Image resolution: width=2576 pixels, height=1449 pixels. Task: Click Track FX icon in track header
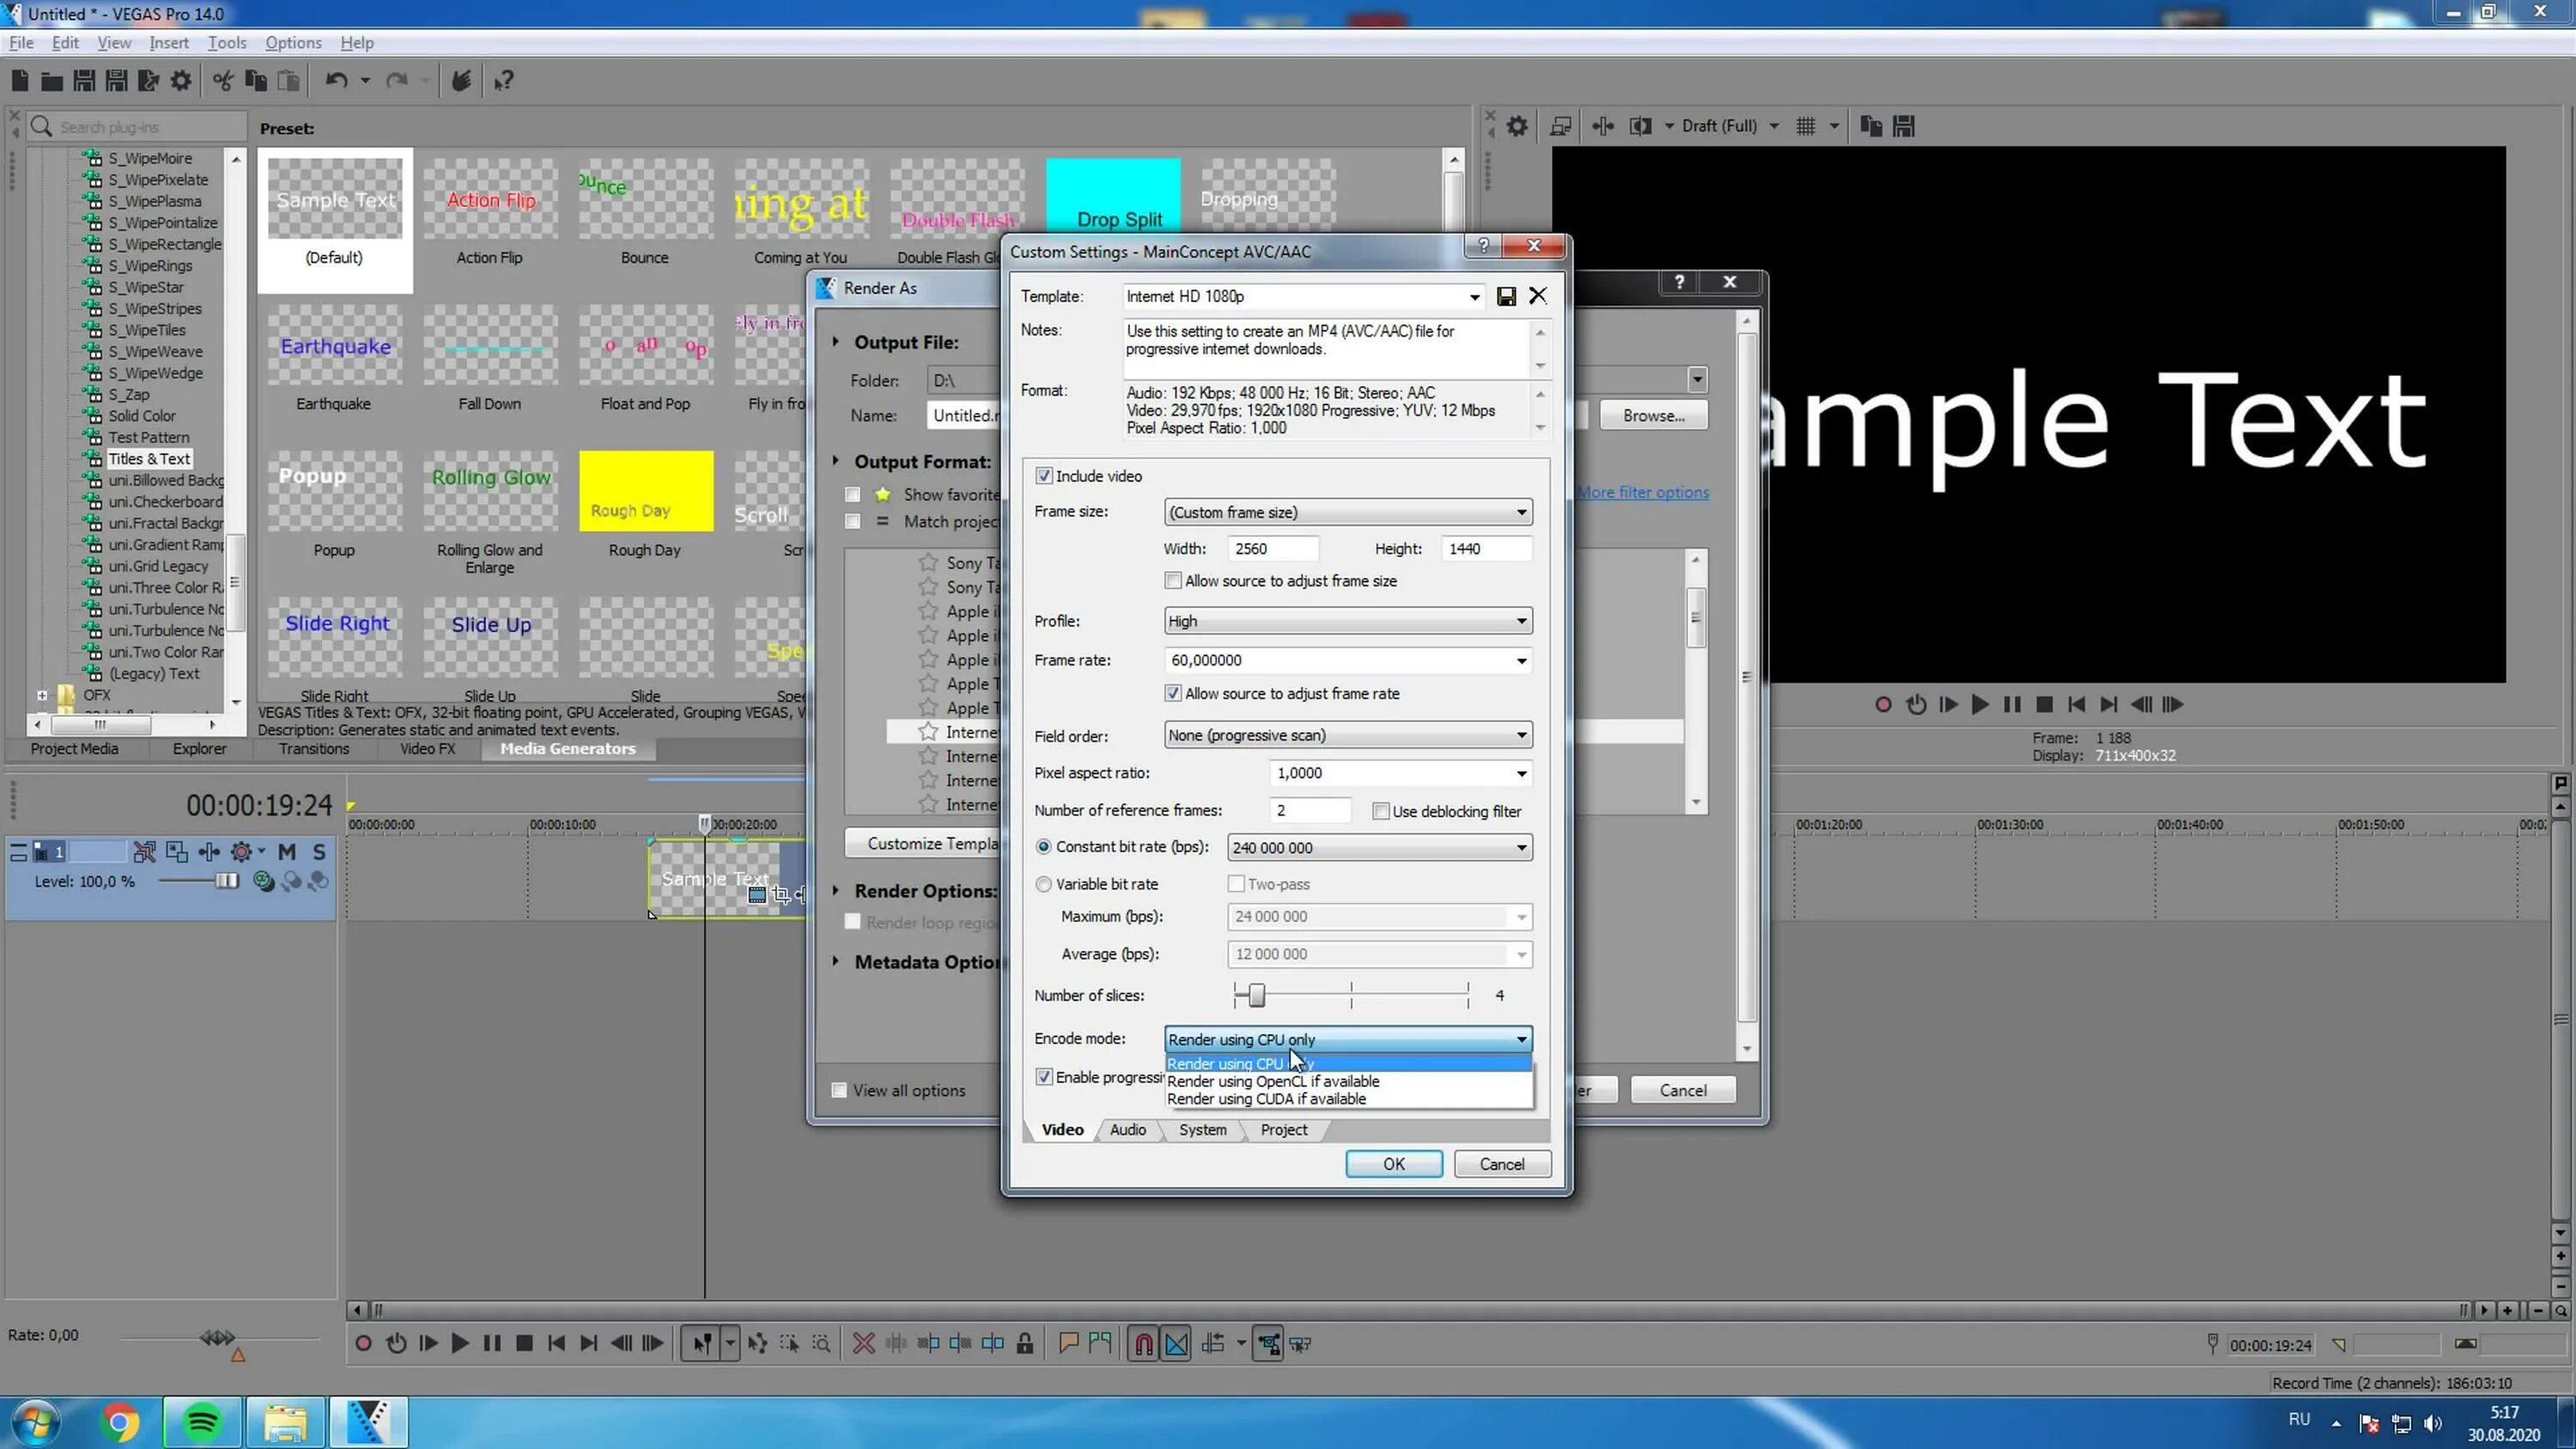(x=208, y=852)
